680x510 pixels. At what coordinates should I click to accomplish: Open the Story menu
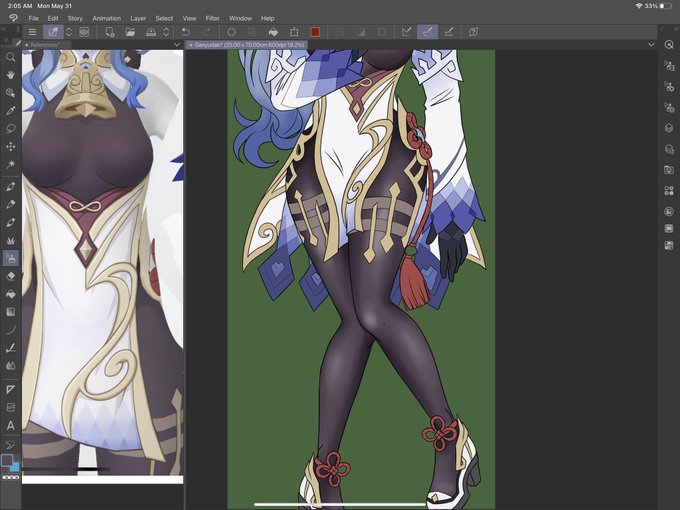(x=75, y=18)
